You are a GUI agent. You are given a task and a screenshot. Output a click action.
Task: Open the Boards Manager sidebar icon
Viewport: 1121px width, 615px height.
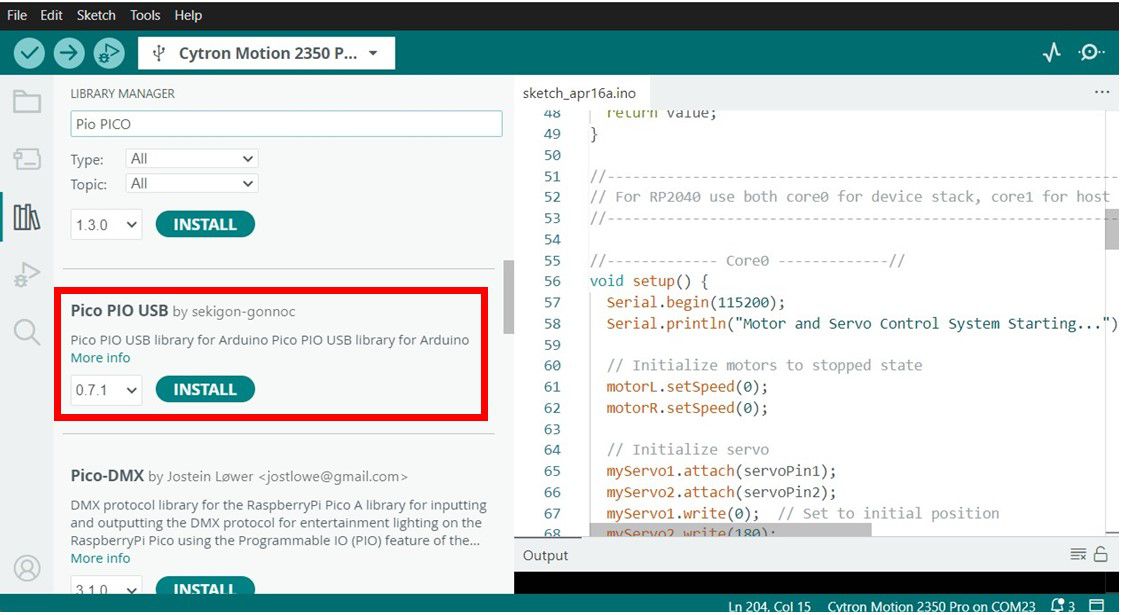(27, 159)
